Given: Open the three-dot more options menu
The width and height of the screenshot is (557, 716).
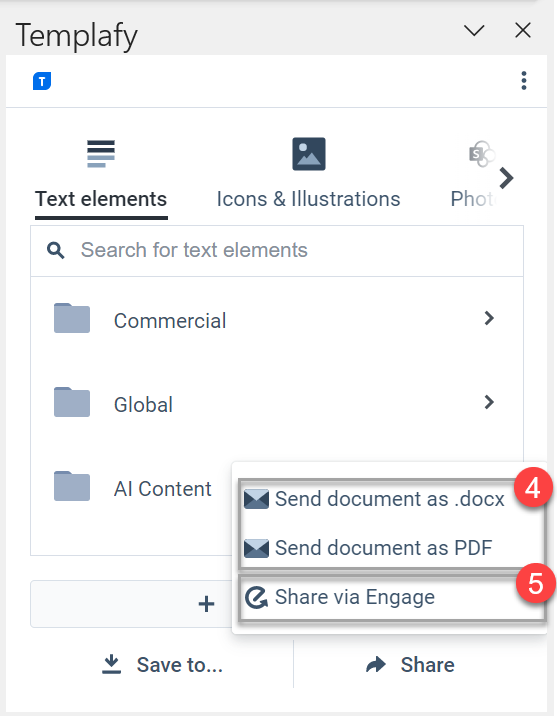Looking at the screenshot, I should (x=524, y=81).
